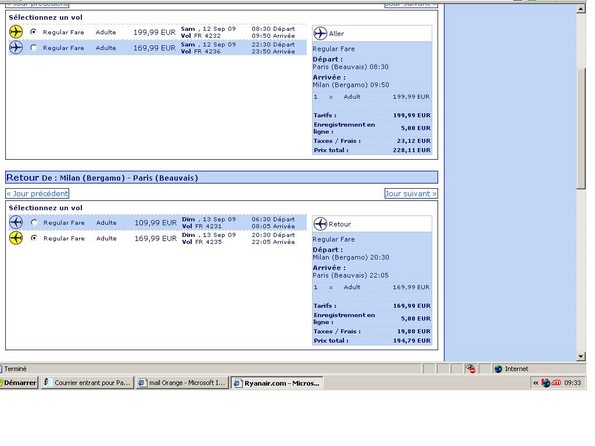
Task: Click Retour De Milan (Bergamo) heading
Action: coord(102,178)
